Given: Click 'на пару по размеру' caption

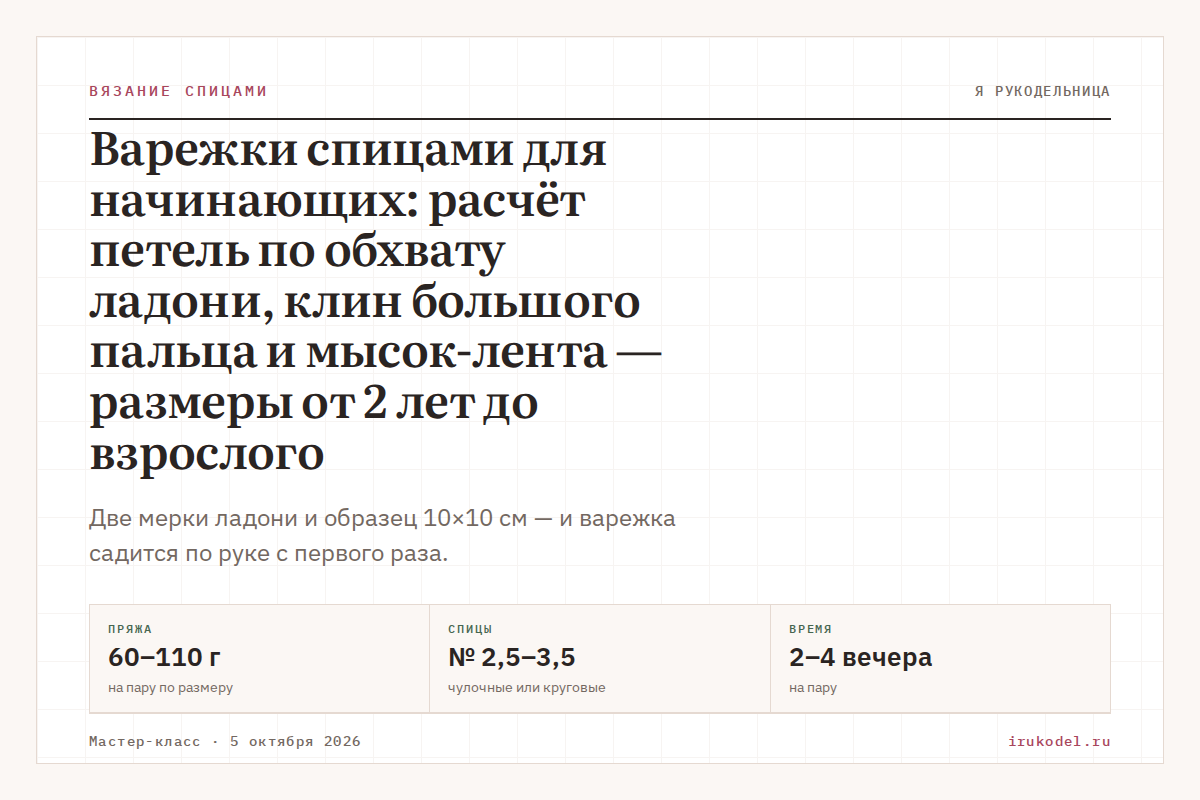Looking at the screenshot, I should 170,688.
